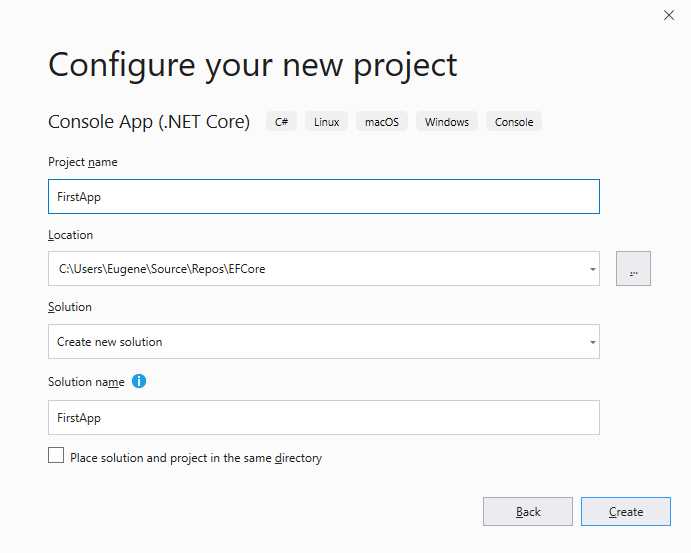Click the Solution name info icon
This screenshot has height=553, width=691.
point(139,381)
